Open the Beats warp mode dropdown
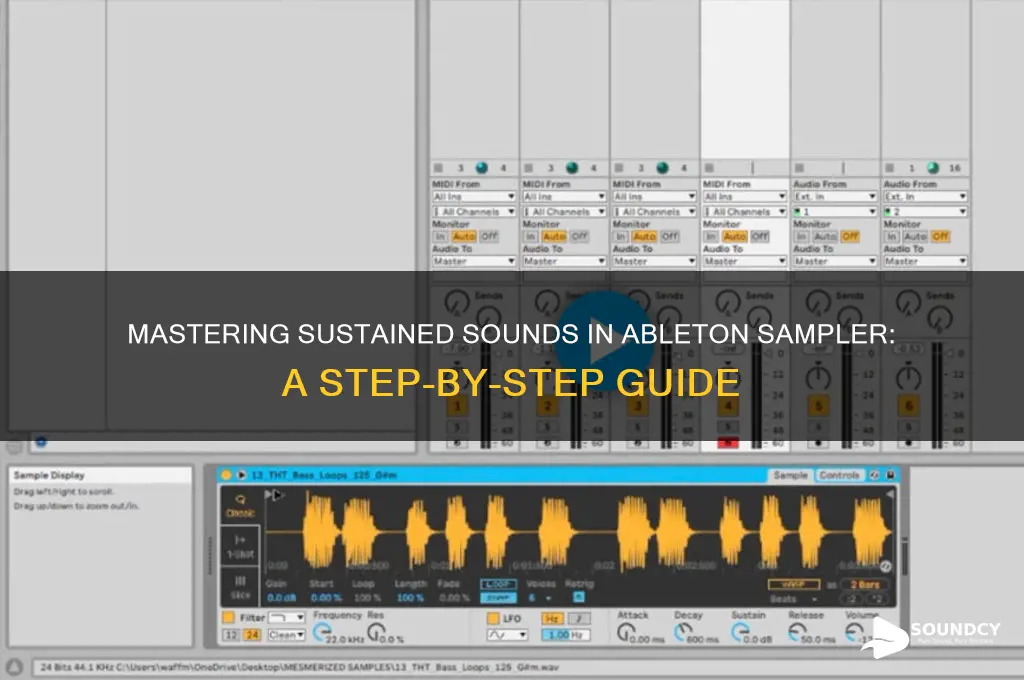 (x=793, y=598)
